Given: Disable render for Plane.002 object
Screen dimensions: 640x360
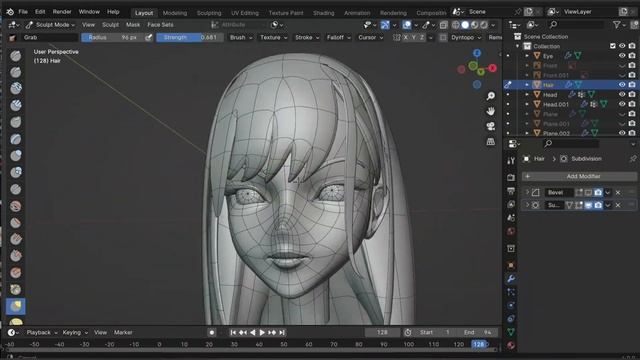Looking at the screenshot, I should click(x=632, y=133).
